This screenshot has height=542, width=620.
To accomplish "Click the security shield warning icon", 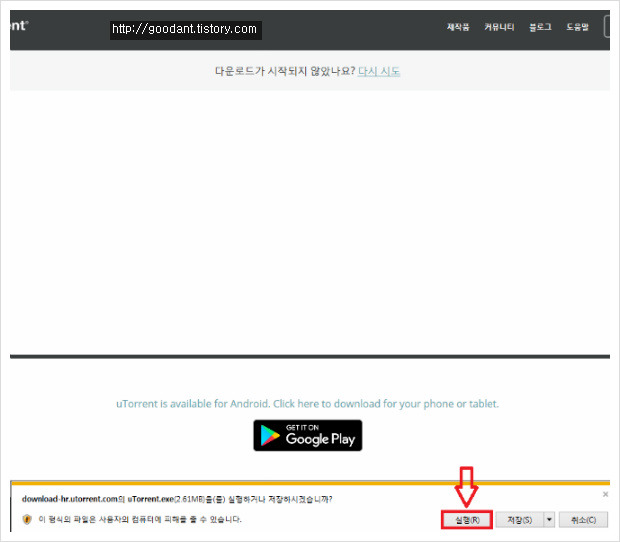I will (27, 519).
